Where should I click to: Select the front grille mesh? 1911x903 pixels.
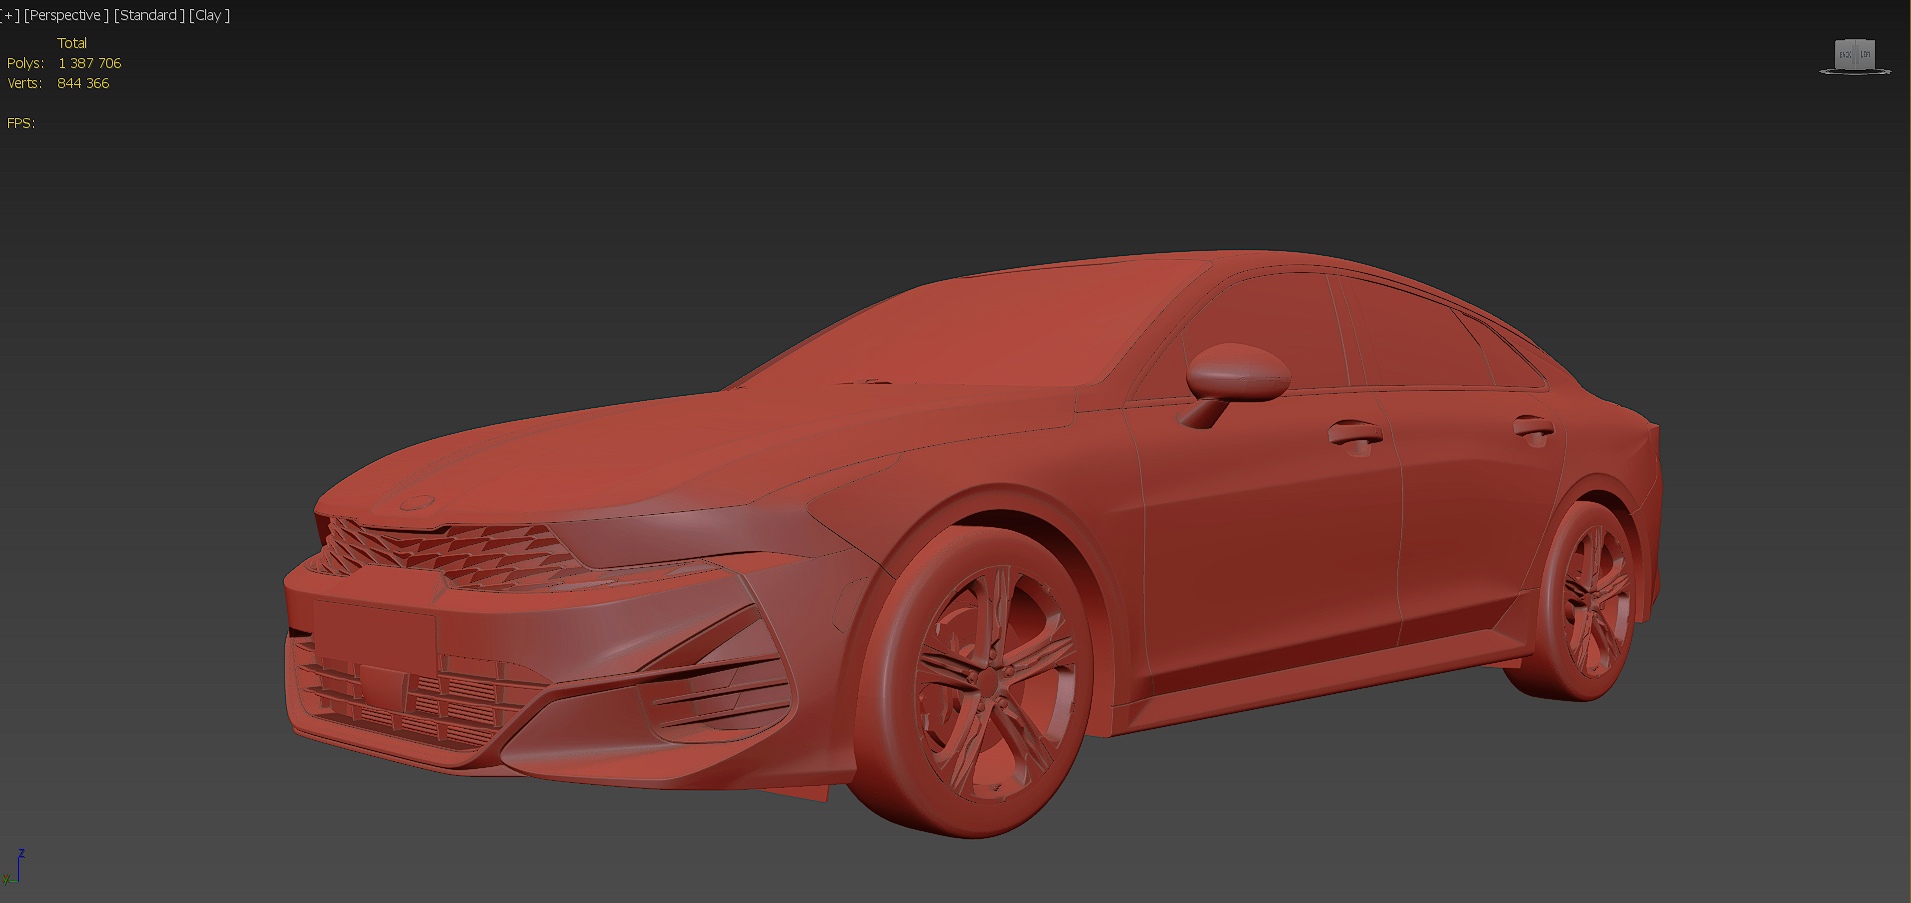click(445, 553)
